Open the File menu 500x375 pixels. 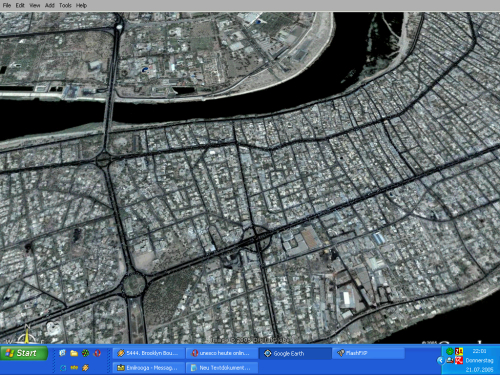tap(7, 5)
